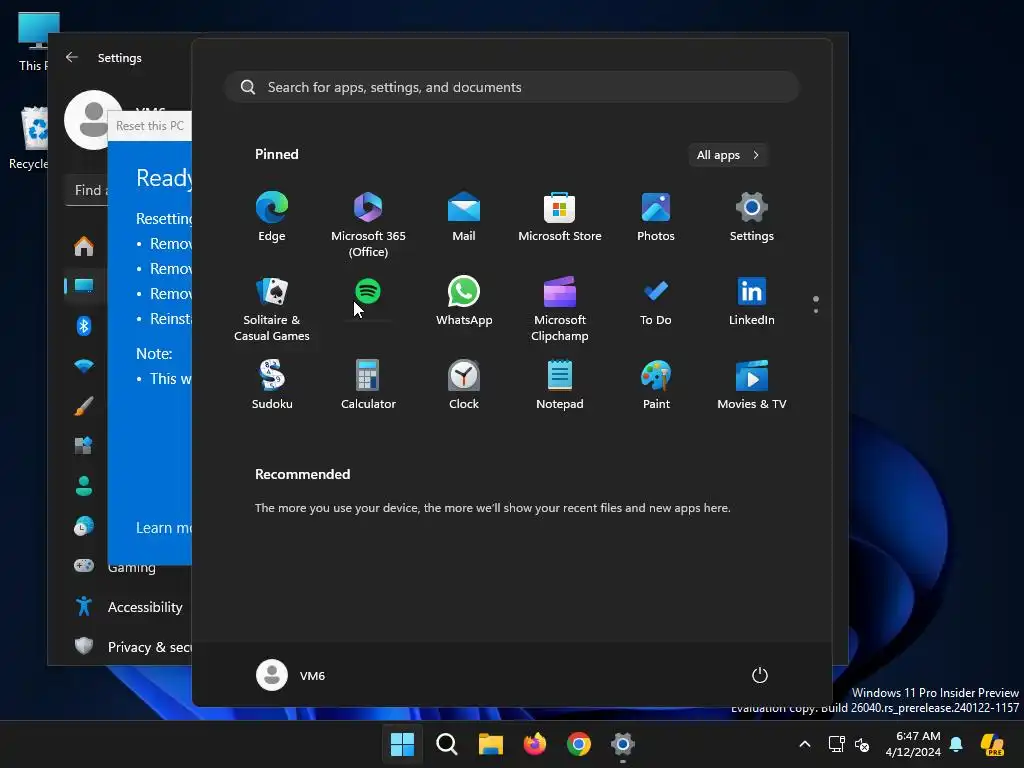Image resolution: width=1024 pixels, height=768 pixels.
Task: Open Notepad from pinned apps
Action: pos(560,385)
